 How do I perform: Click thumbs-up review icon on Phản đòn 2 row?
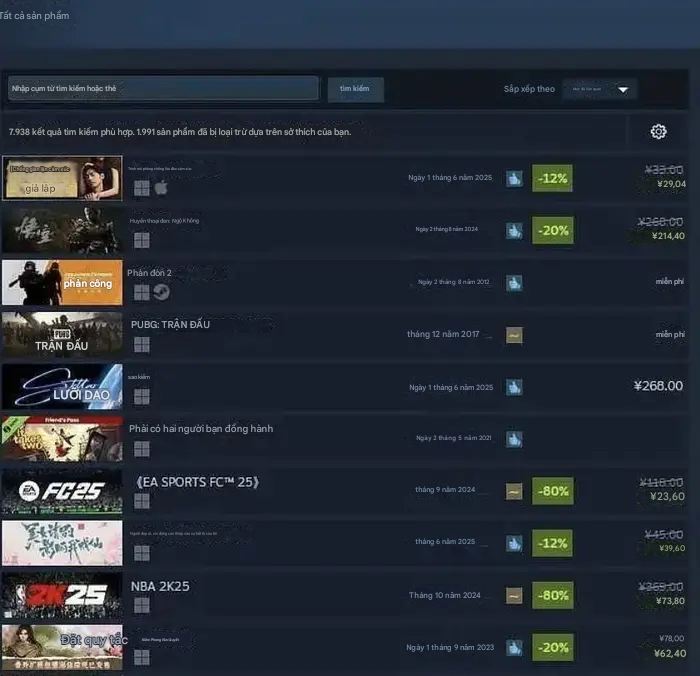click(x=514, y=283)
